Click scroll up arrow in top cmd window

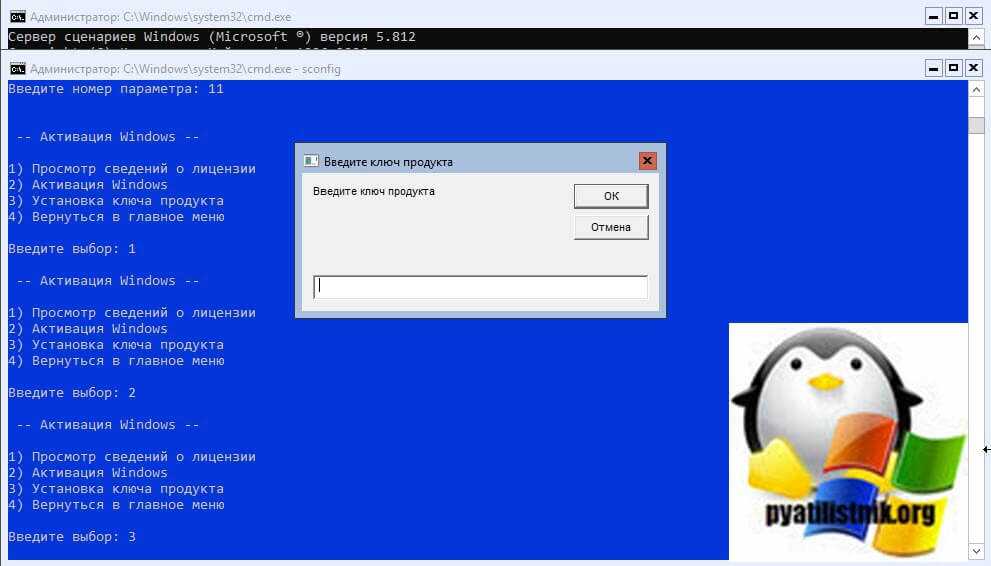coord(976,38)
